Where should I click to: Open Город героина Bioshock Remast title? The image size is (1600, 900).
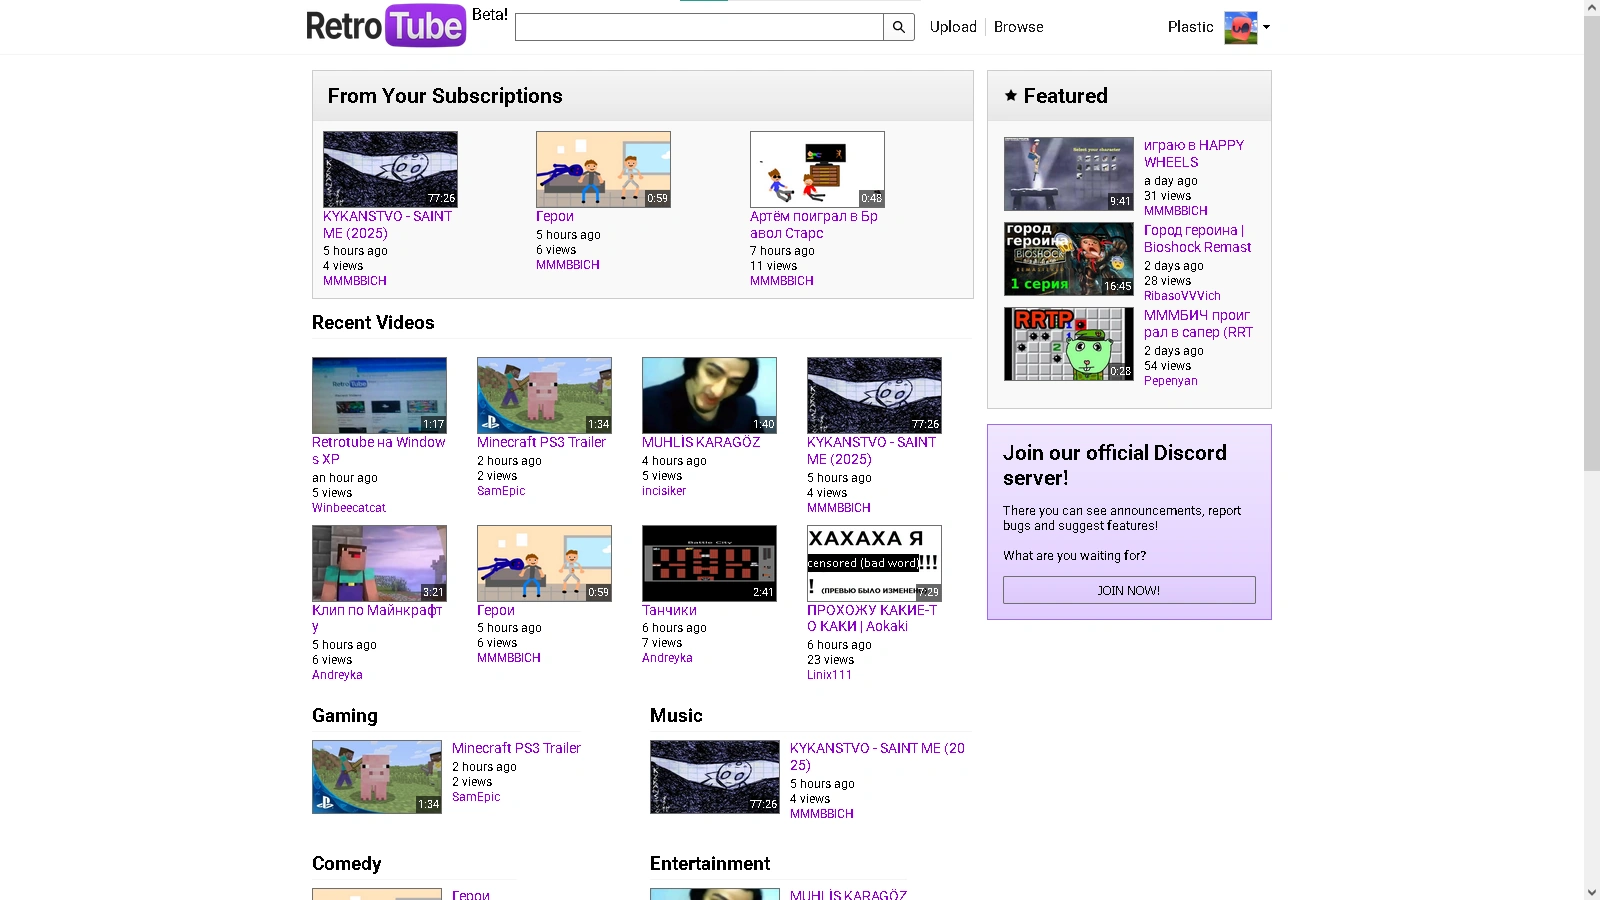pos(1198,238)
